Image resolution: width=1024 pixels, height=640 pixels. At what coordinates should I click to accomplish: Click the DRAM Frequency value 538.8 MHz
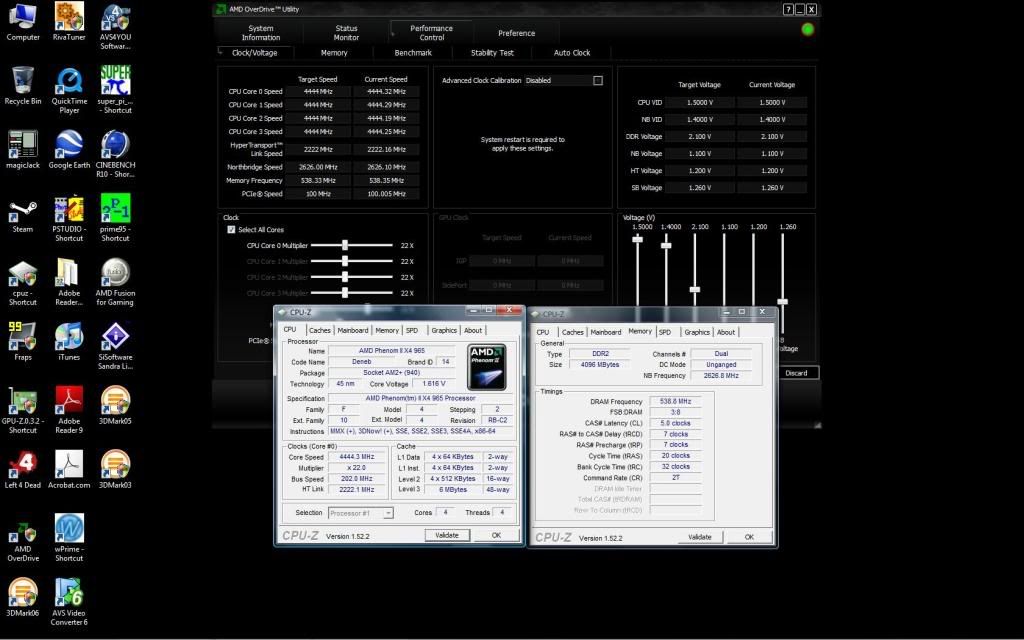(x=675, y=402)
